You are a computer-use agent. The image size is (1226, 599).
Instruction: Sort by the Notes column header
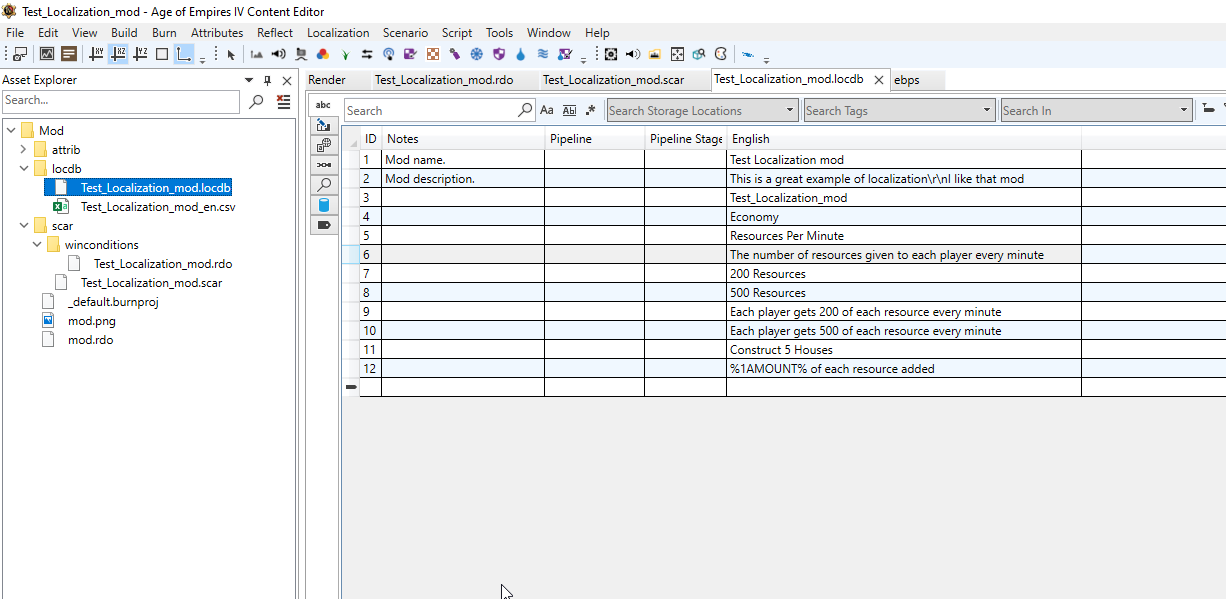463,139
